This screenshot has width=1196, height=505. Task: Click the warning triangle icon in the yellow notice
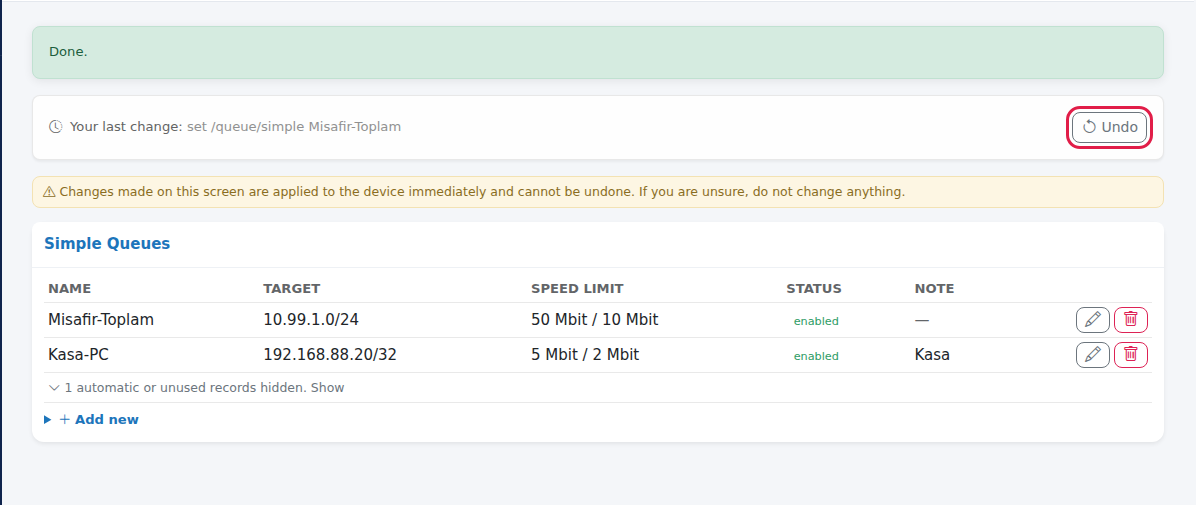click(49, 192)
